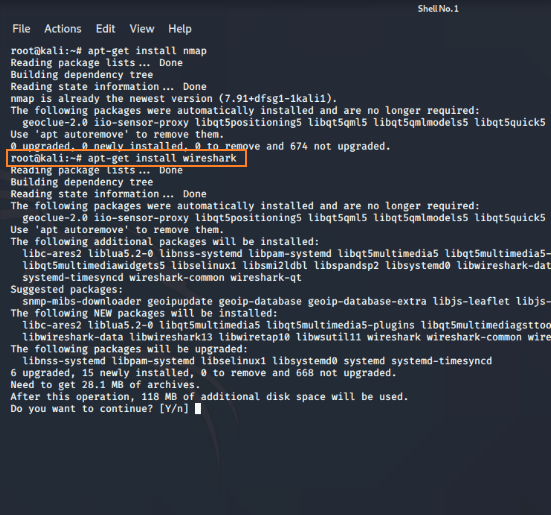Click the Shell No. 1 window title
This screenshot has width=551, height=515.
[438, 9]
